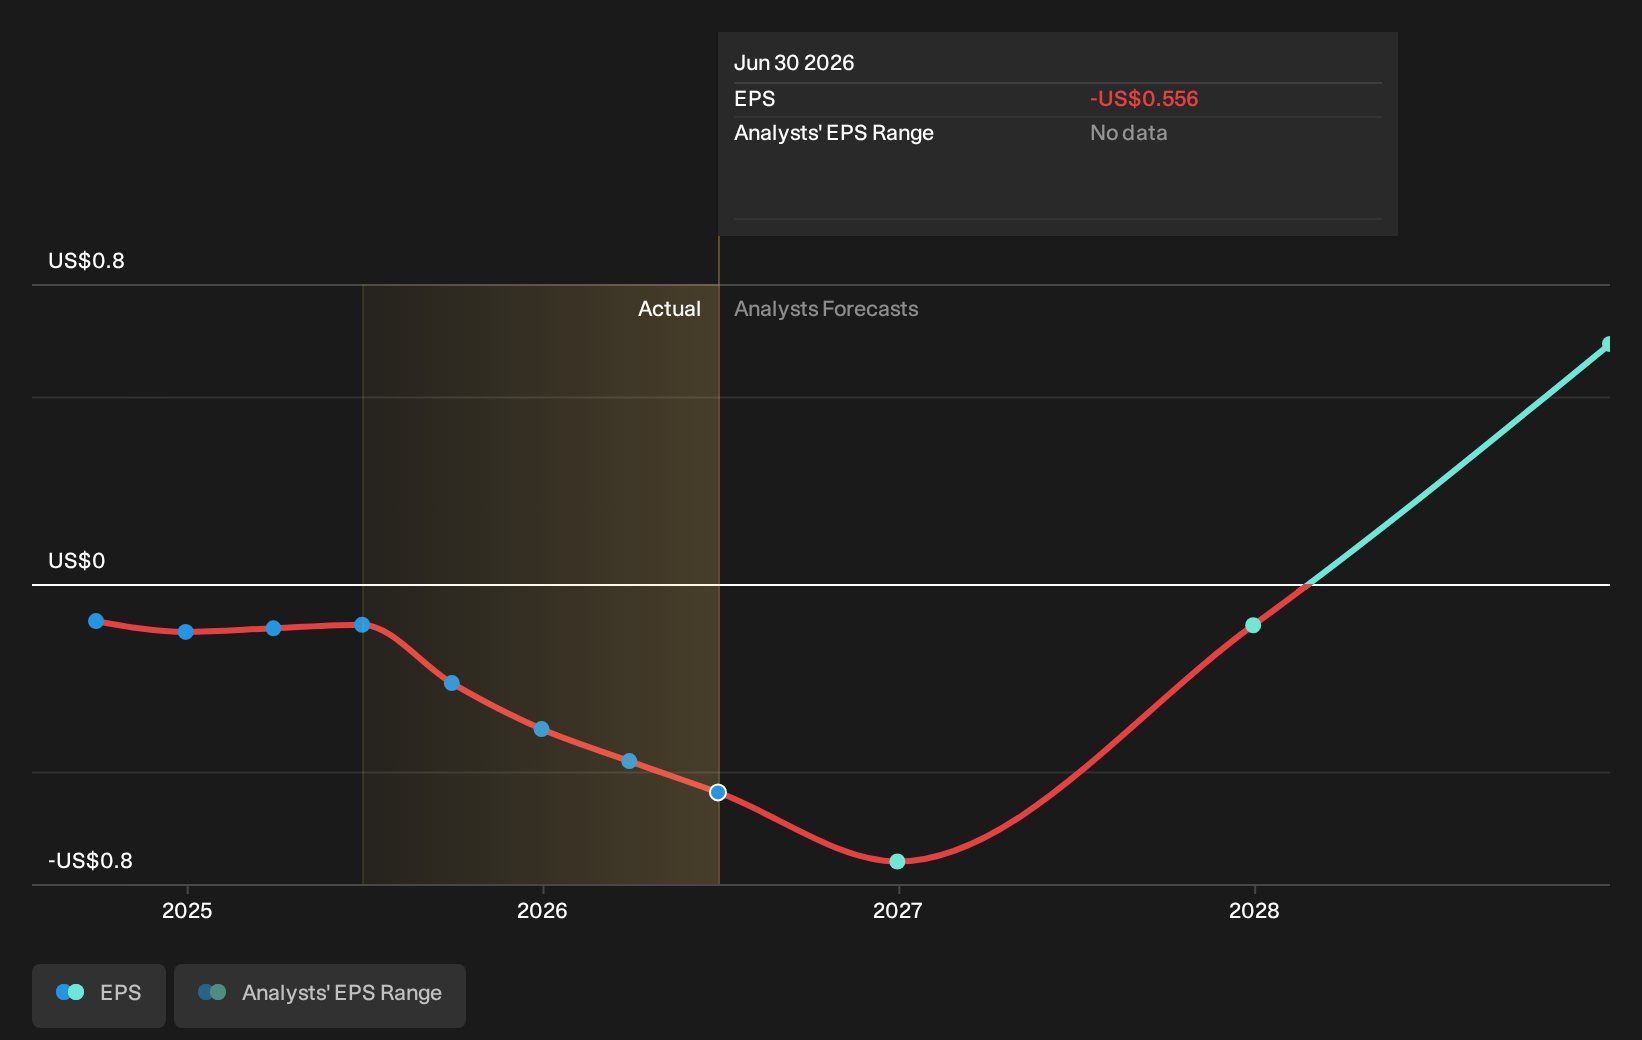Click the "US$0.8" y-axis label

click(x=86, y=261)
